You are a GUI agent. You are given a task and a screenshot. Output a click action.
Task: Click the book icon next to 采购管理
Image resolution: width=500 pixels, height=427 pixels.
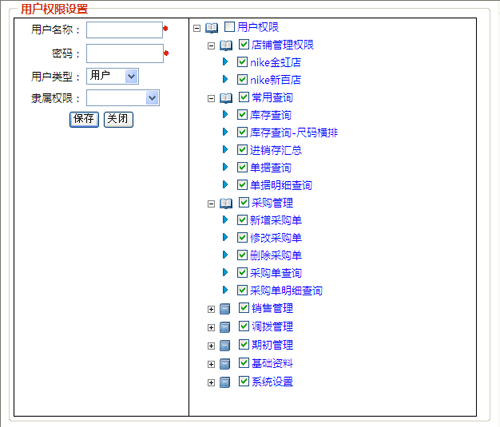pos(226,204)
